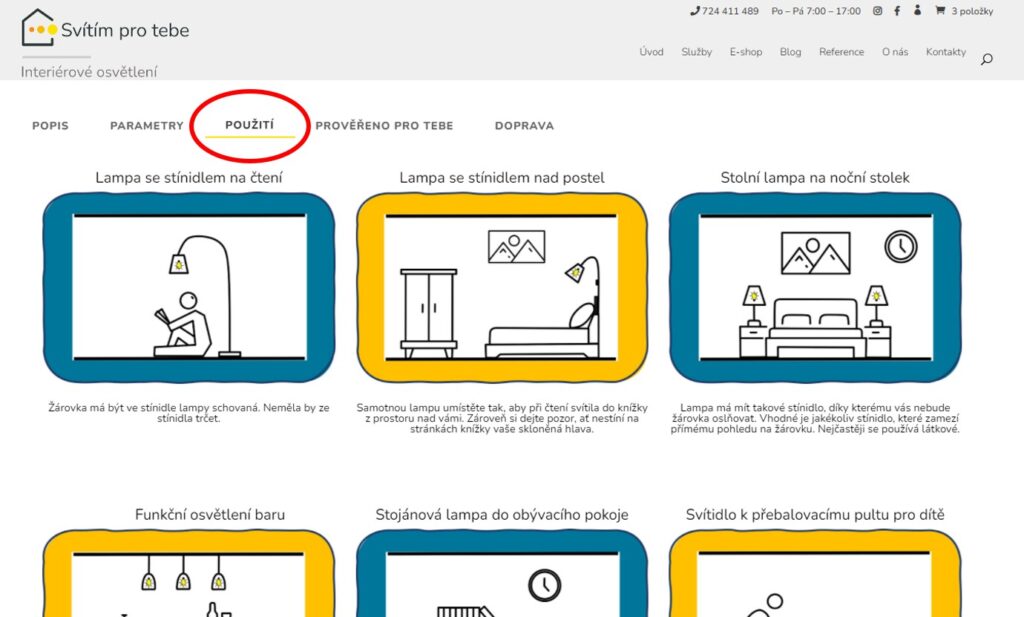The height and width of the screenshot is (617, 1024).
Task: Click the search magnifier icon
Action: [x=986, y=59]
